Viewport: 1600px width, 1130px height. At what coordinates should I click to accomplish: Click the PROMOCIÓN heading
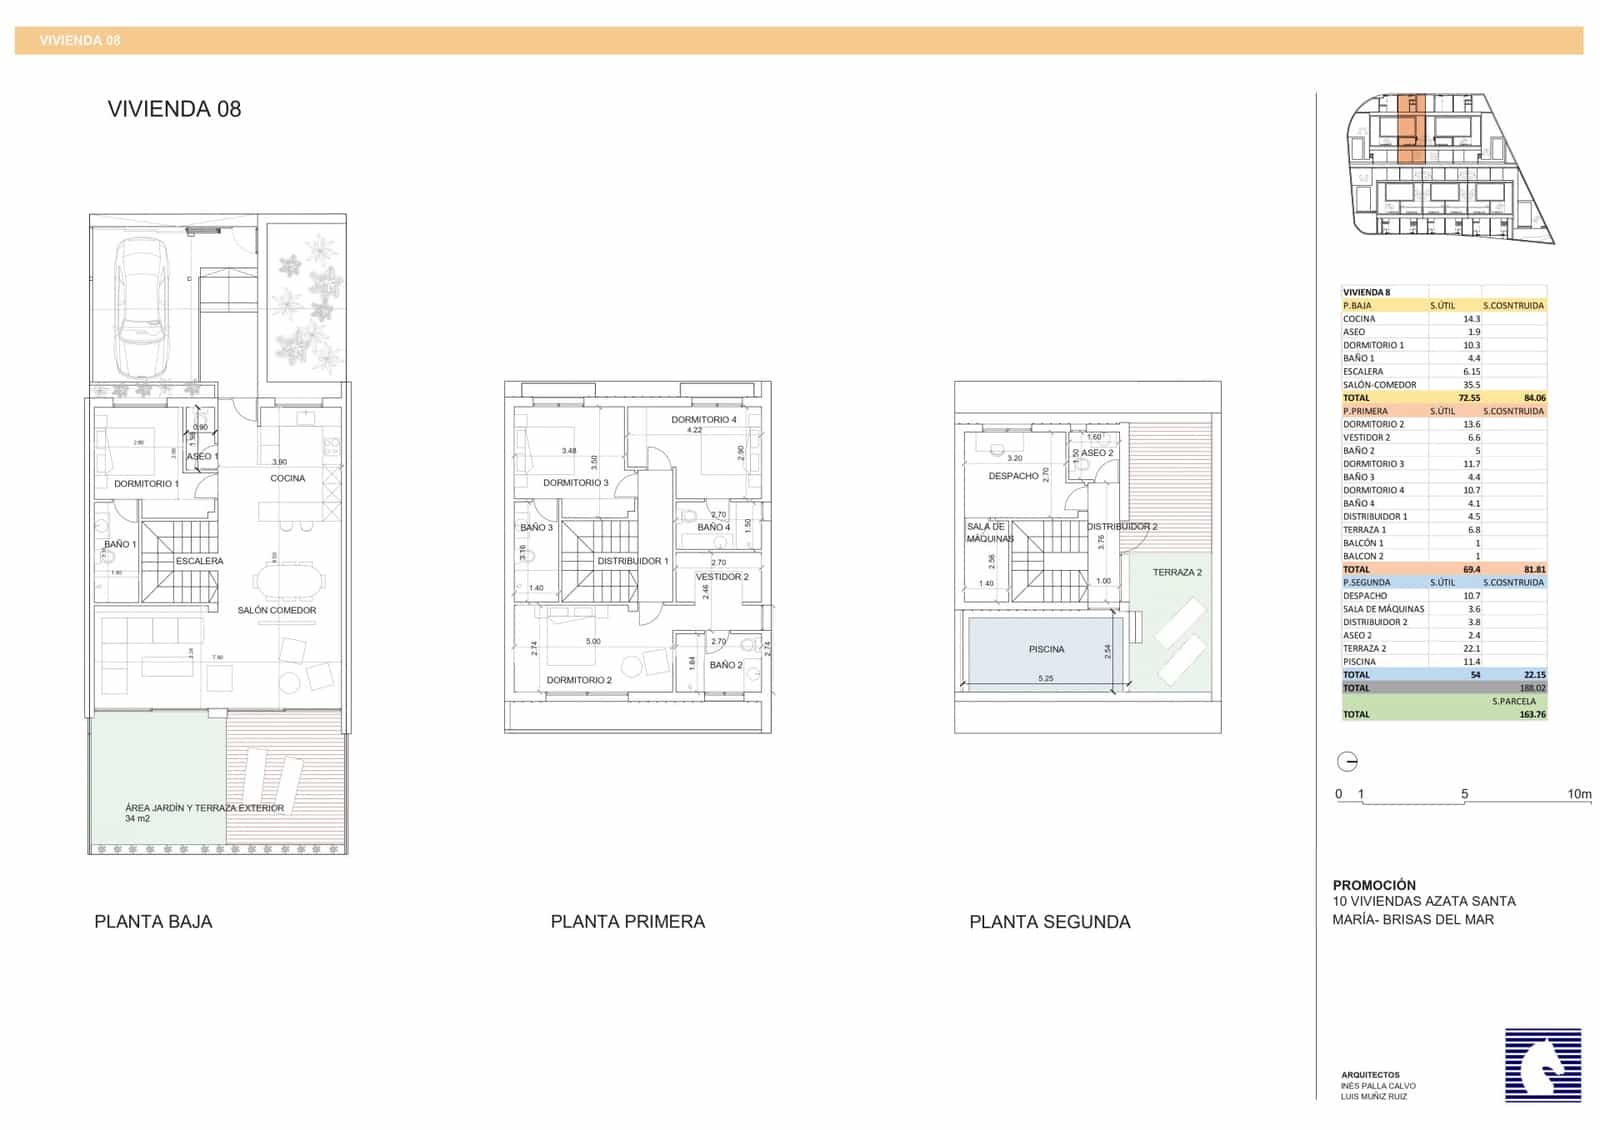tap(1374, 885)
